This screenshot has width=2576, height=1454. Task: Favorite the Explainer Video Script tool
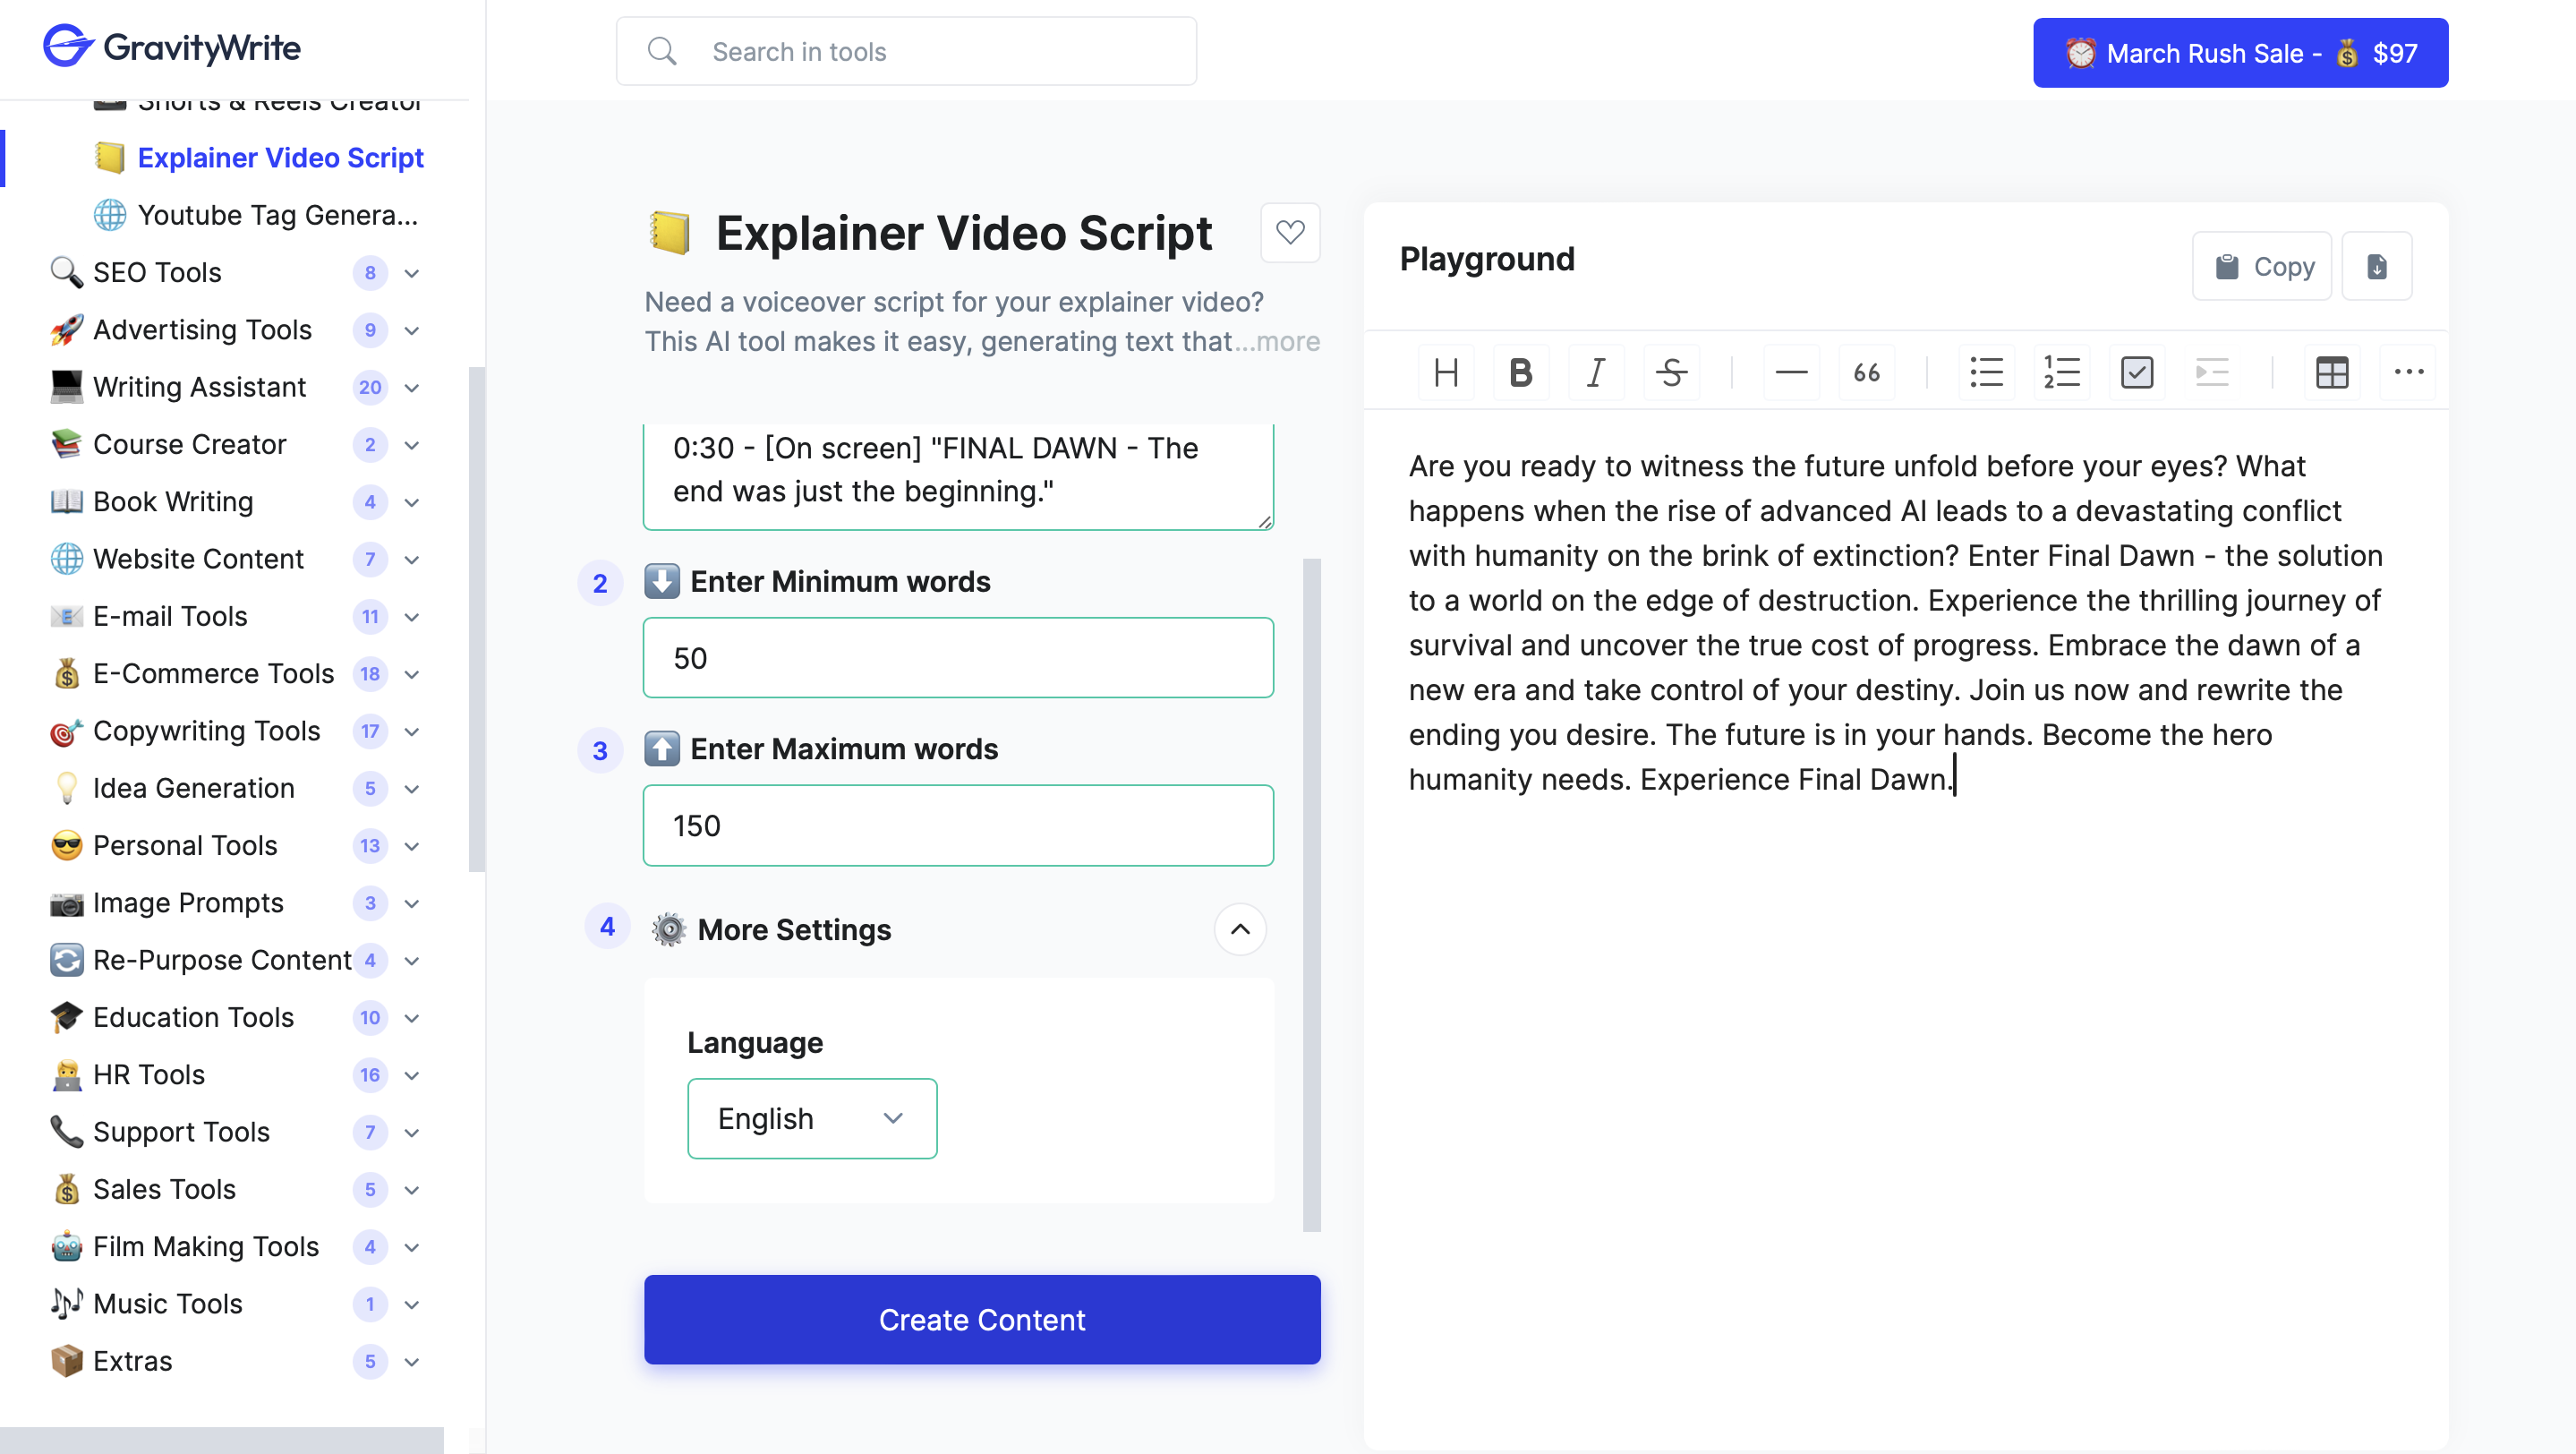tap(1290, 233)
